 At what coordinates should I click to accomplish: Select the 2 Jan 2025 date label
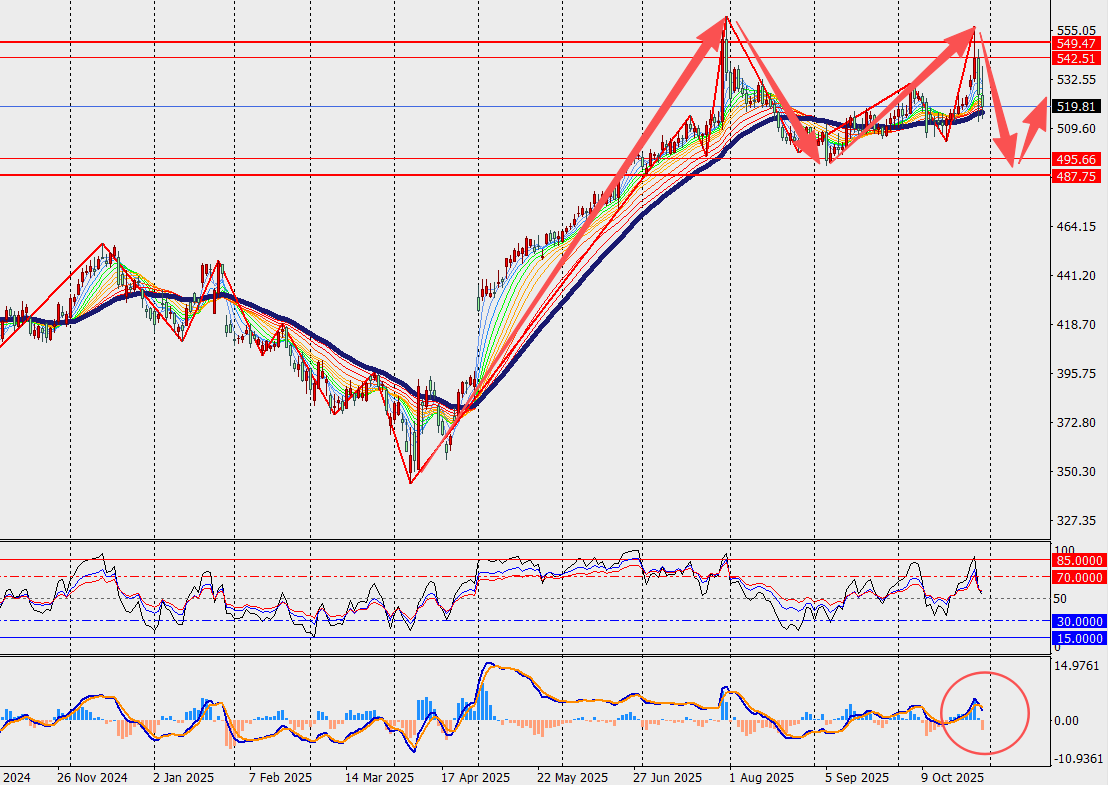coord(183,777)
